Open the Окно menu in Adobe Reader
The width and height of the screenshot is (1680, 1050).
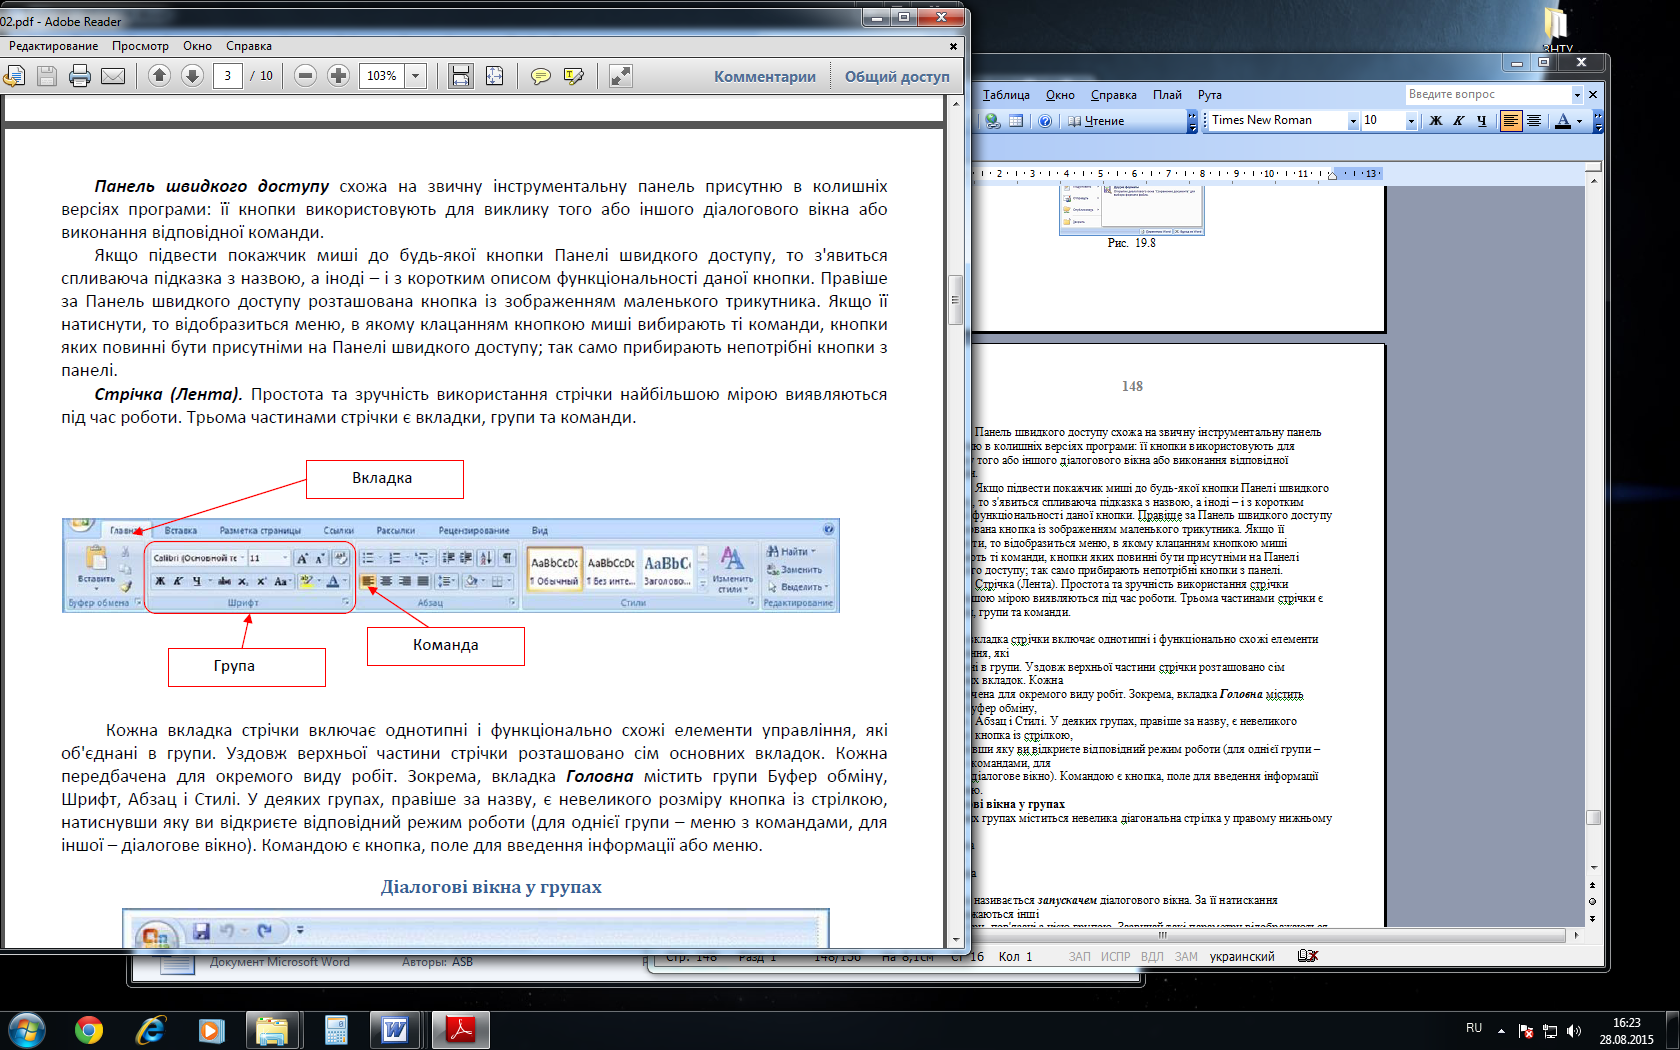coord(197,46)
